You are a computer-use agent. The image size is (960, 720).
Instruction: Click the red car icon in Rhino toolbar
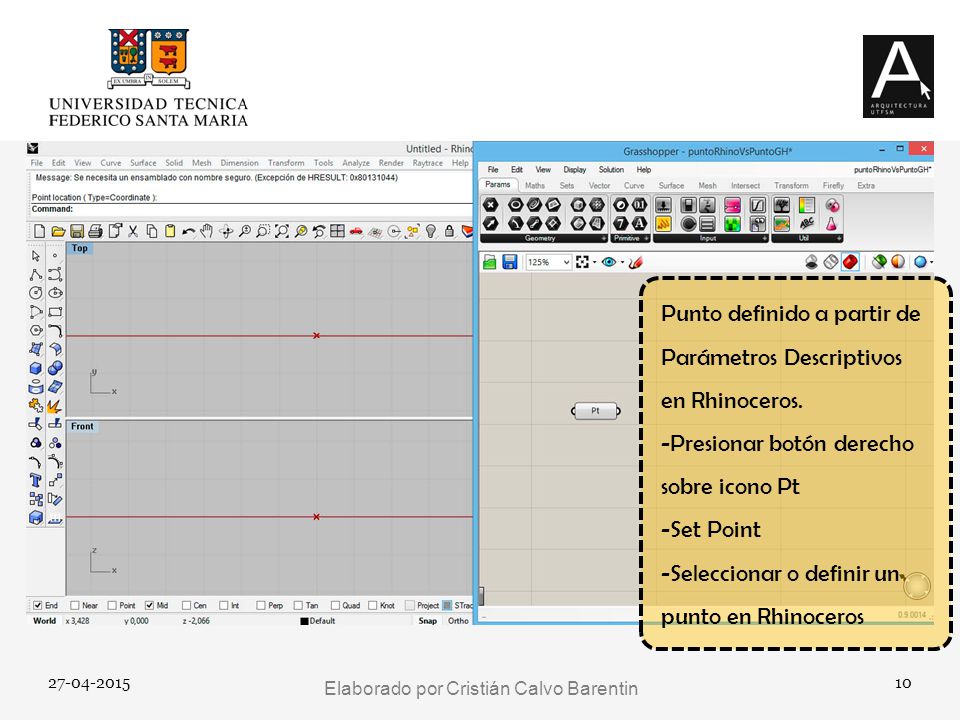tap(356, 231)
